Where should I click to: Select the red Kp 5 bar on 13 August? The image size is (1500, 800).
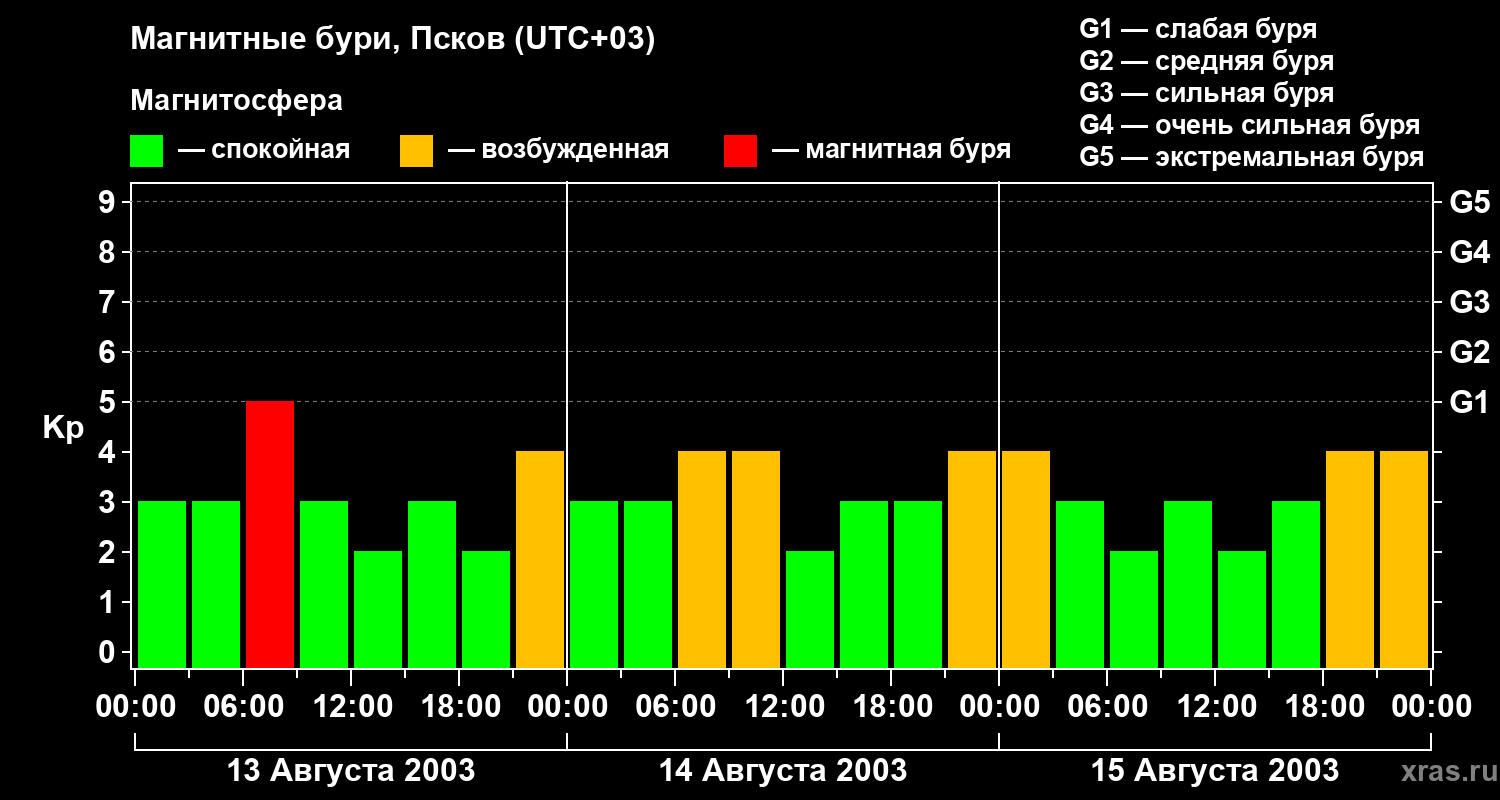click(270, 534)
